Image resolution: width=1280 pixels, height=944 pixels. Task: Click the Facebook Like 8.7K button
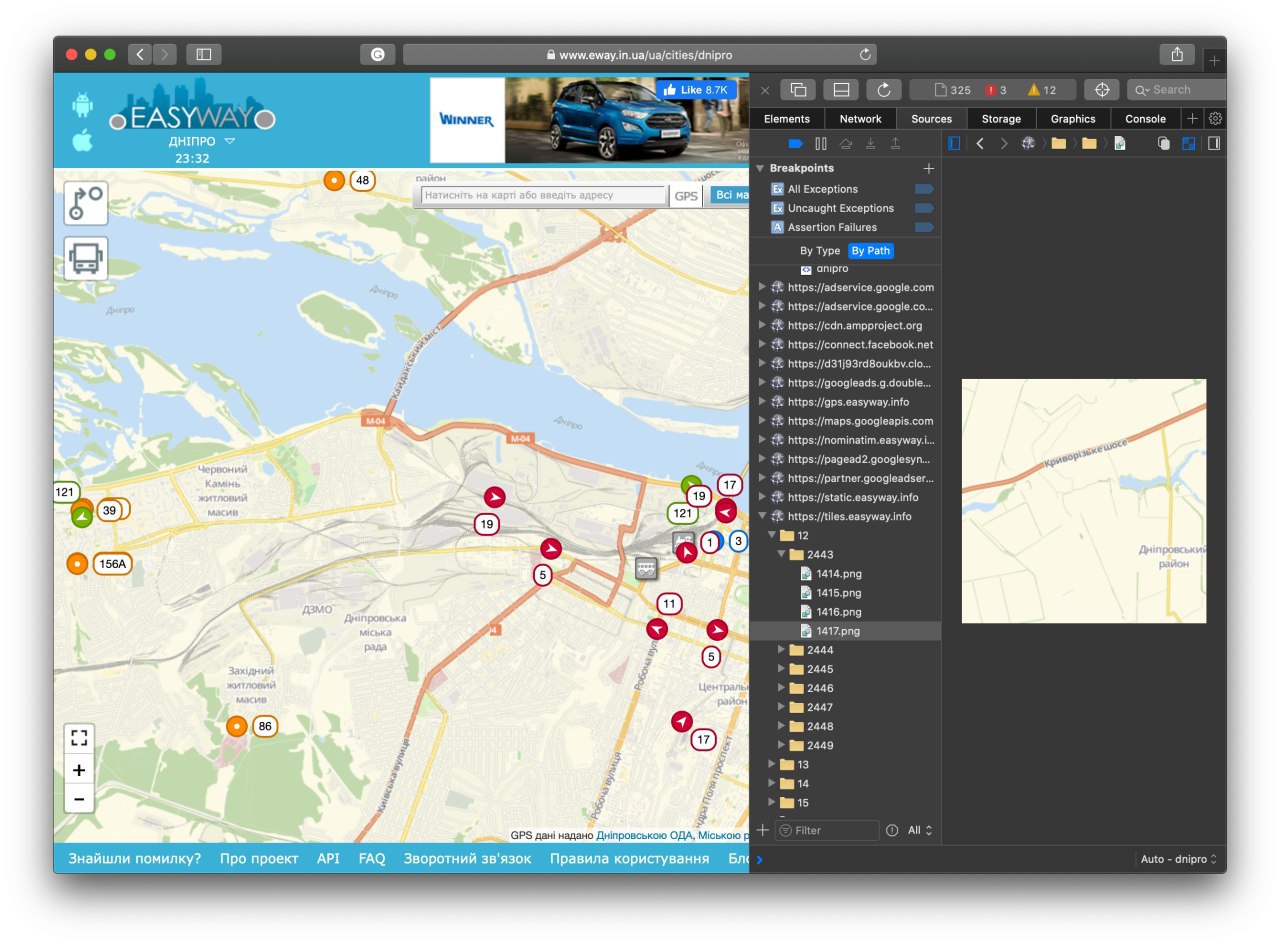[696, 90]
